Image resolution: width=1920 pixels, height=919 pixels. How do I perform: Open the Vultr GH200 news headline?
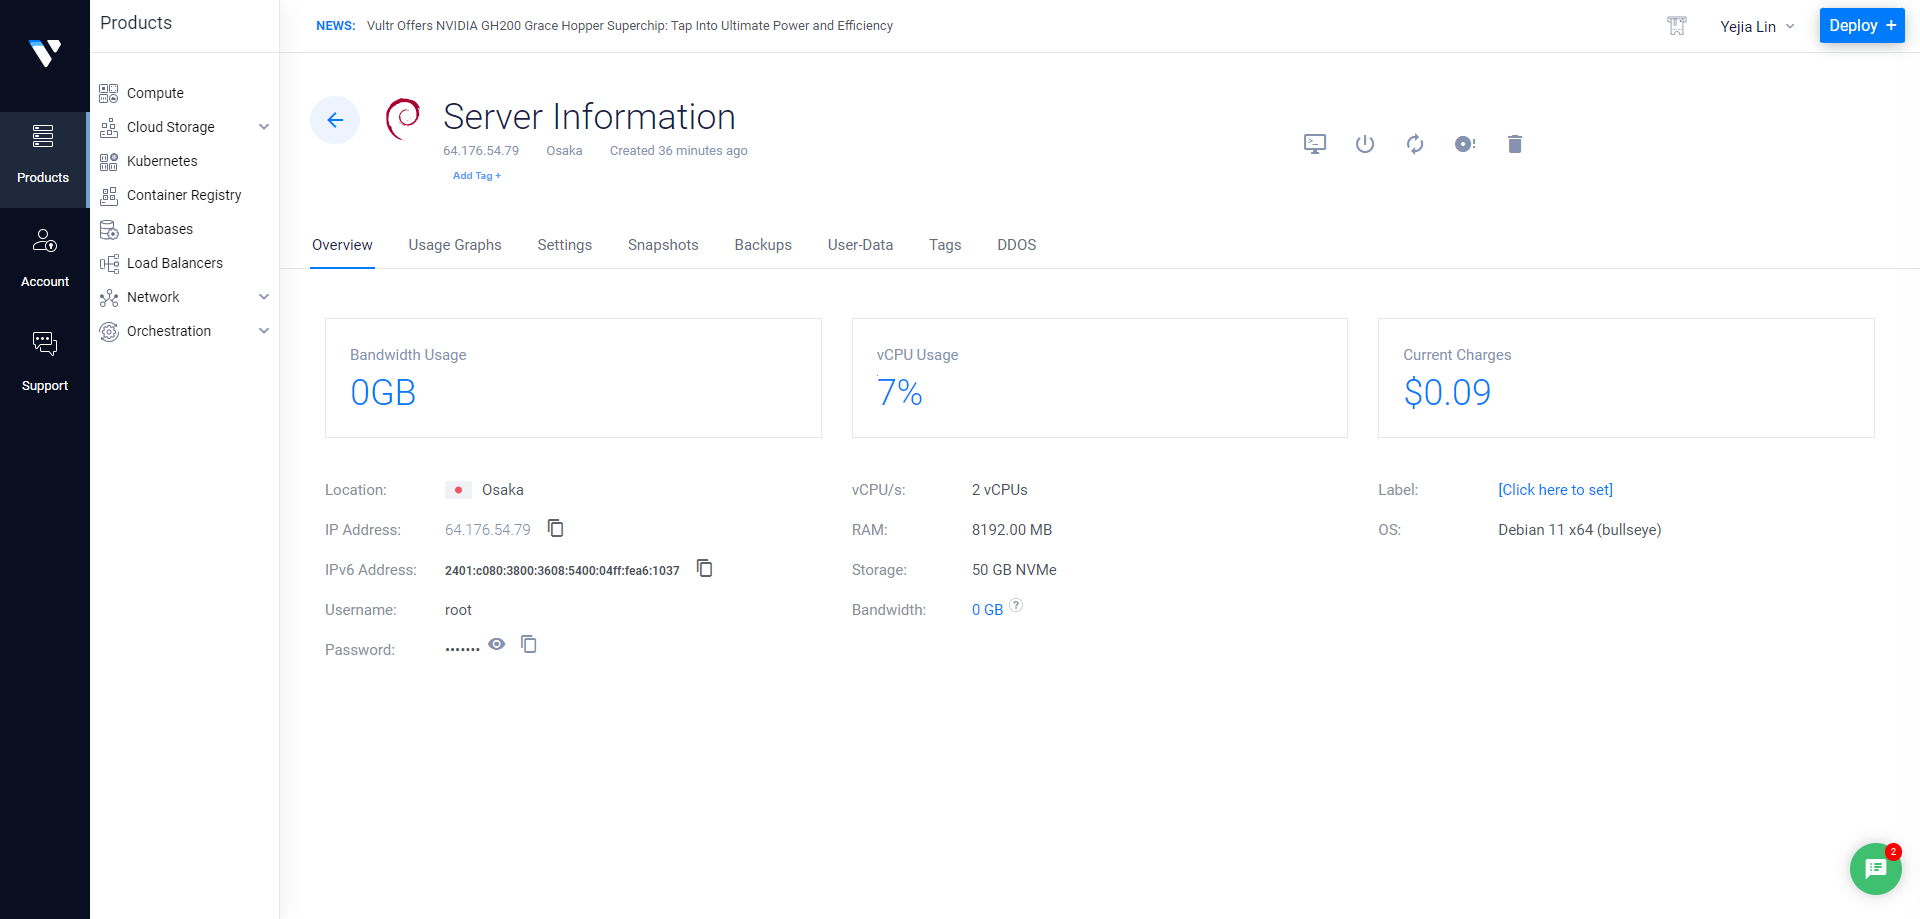tap(630, 26)
